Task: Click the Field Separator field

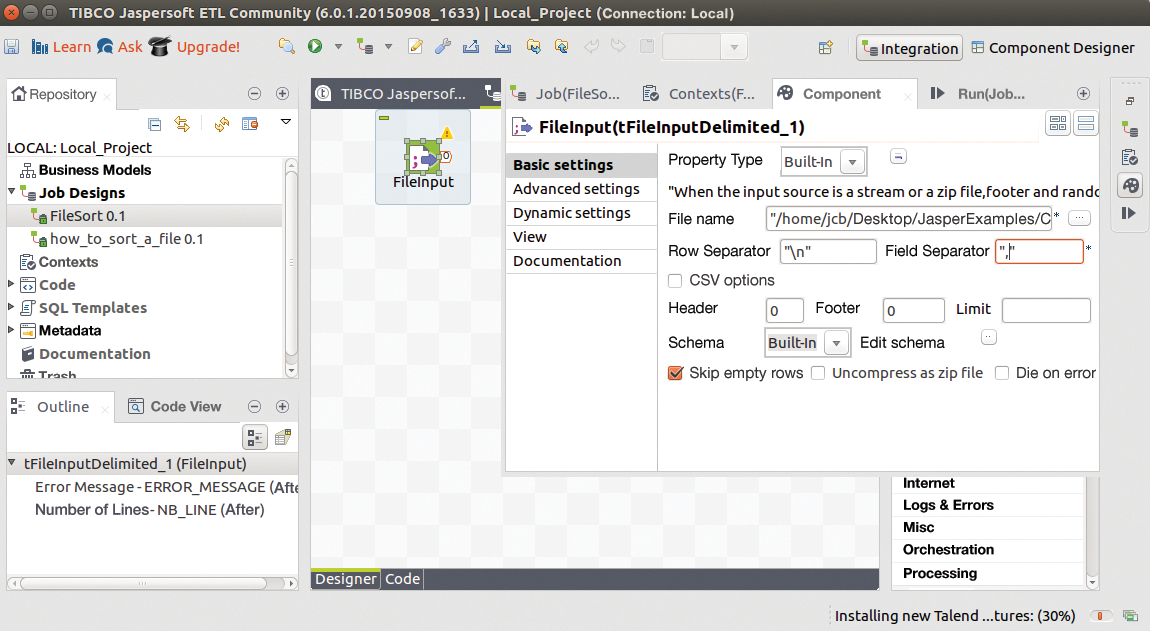Action: pyautogui.click(x=1039, y=252)
